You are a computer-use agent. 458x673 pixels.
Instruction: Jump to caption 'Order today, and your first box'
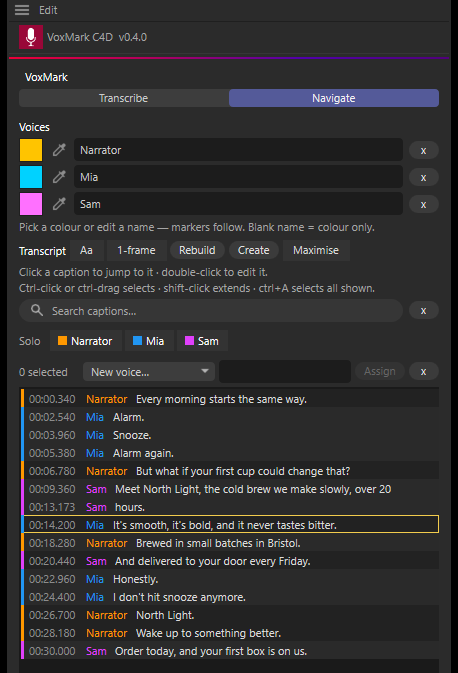pyautogui.click(x=230, y=652)
